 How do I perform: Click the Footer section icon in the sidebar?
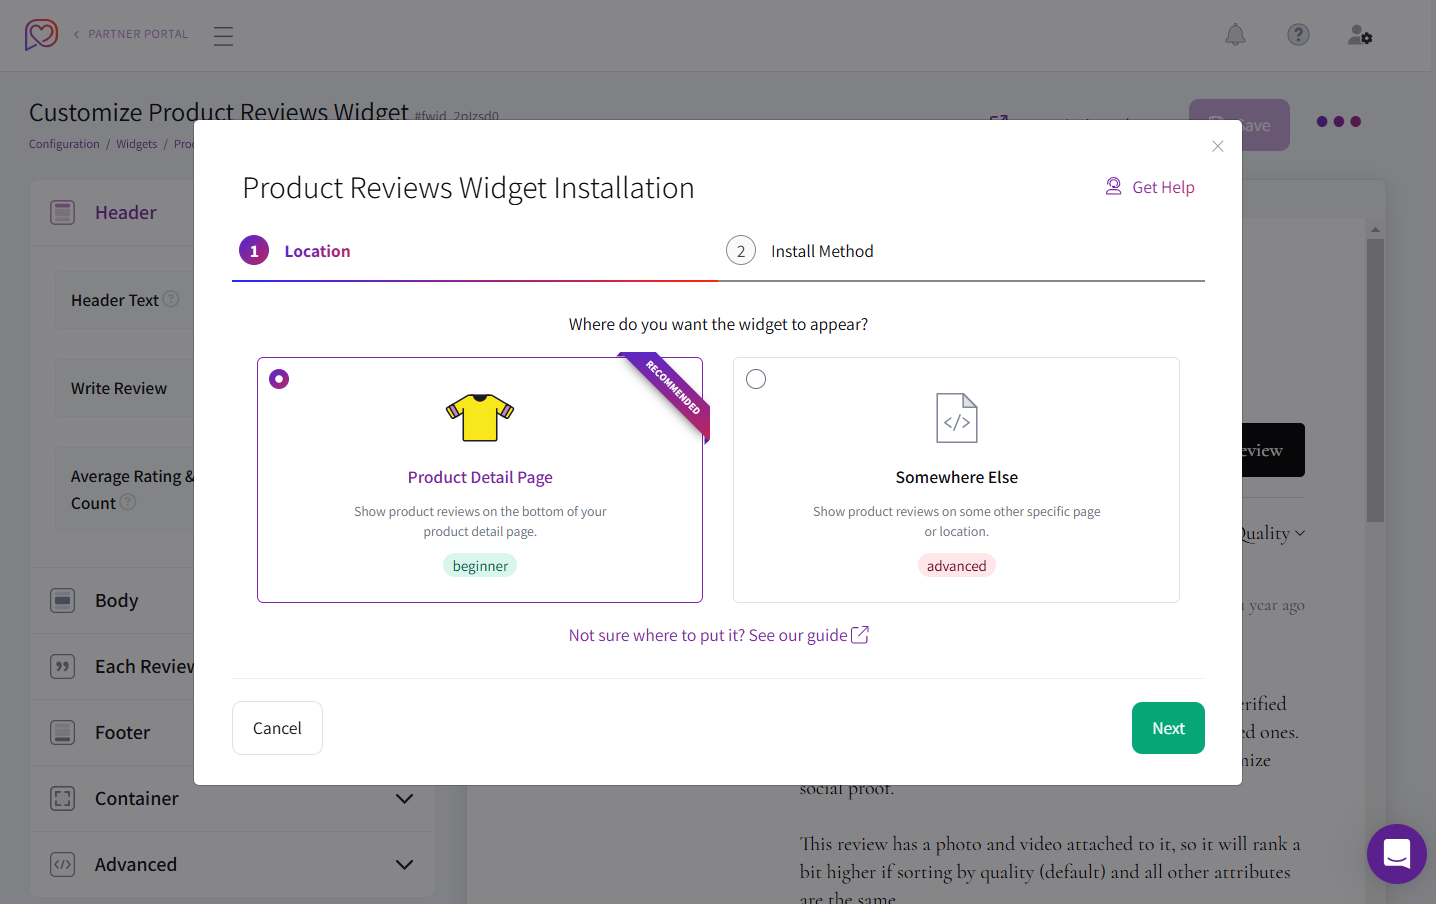coord(62,732)
